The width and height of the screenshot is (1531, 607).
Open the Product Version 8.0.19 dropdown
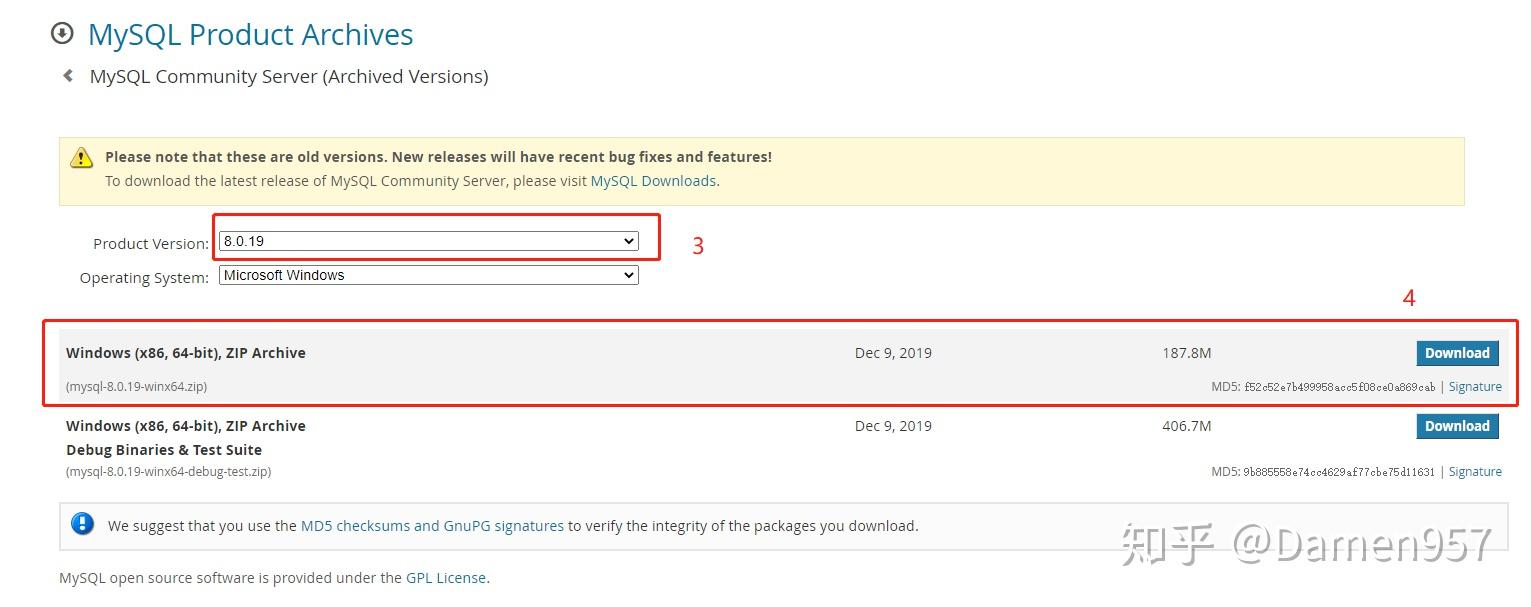428,241
